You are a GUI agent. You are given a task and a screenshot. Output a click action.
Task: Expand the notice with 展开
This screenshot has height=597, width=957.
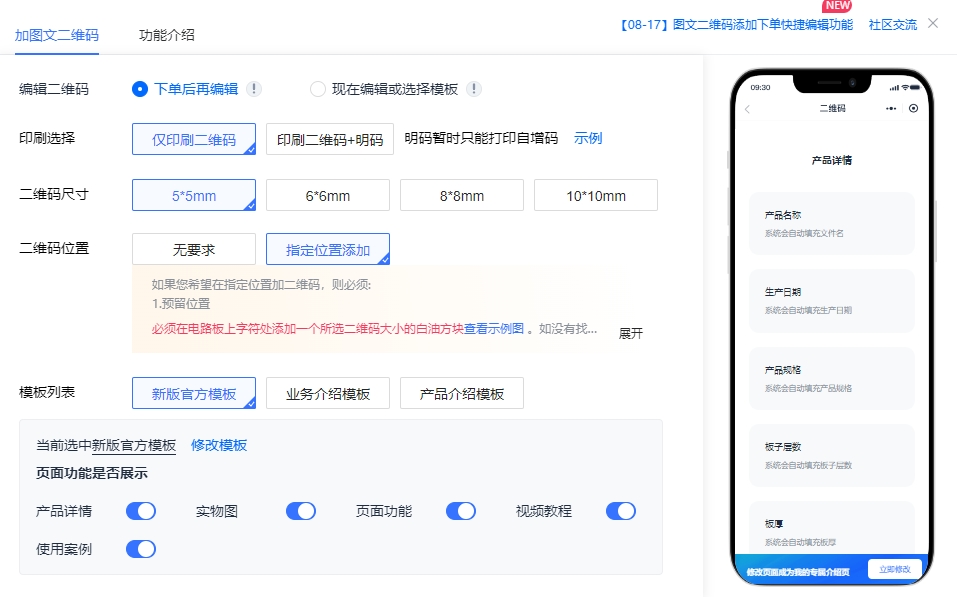630,333
